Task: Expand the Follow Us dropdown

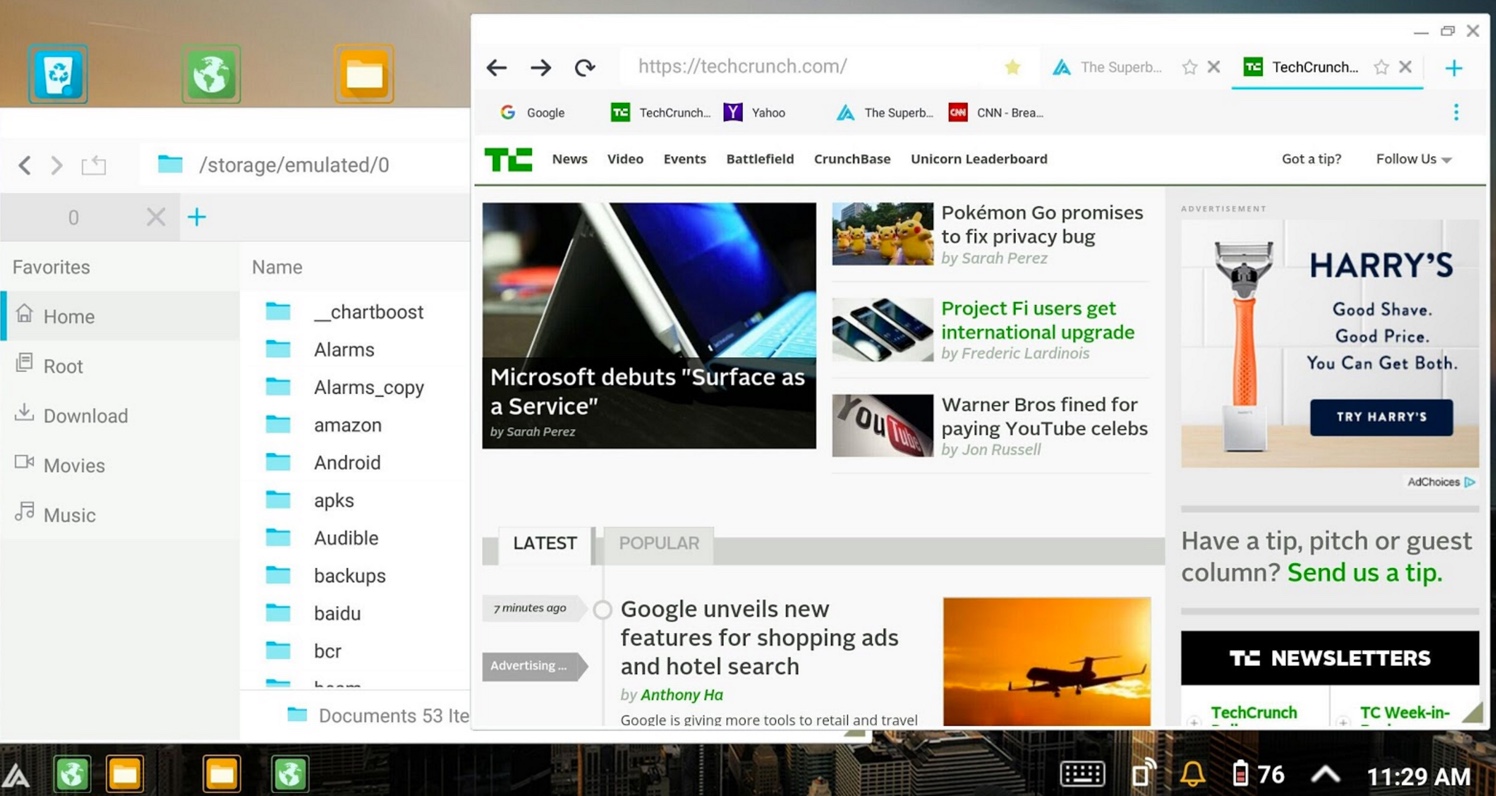Action: (x=1413, y=159)
